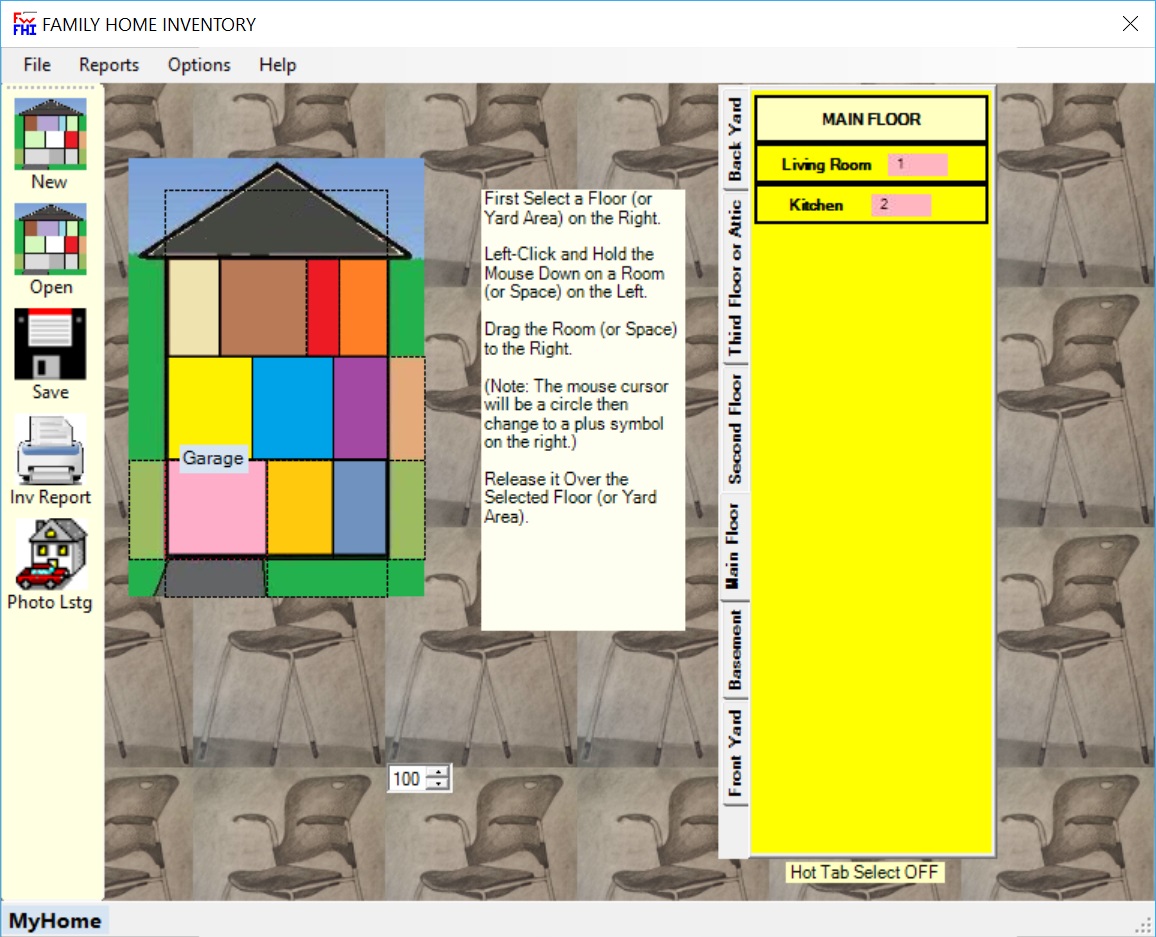Click the MAIN FLOOR header button

click(x=871, y=119)
